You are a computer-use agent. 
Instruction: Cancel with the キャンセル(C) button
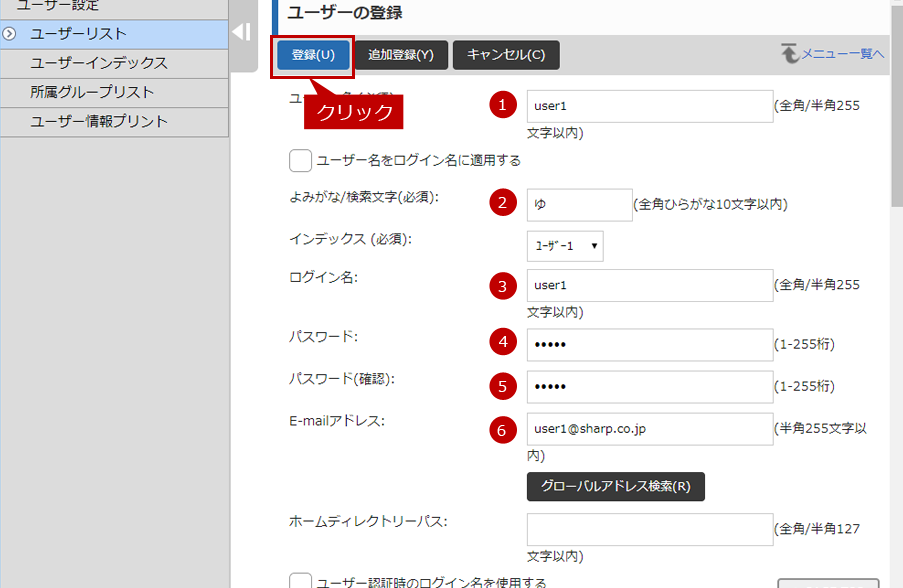506,55
